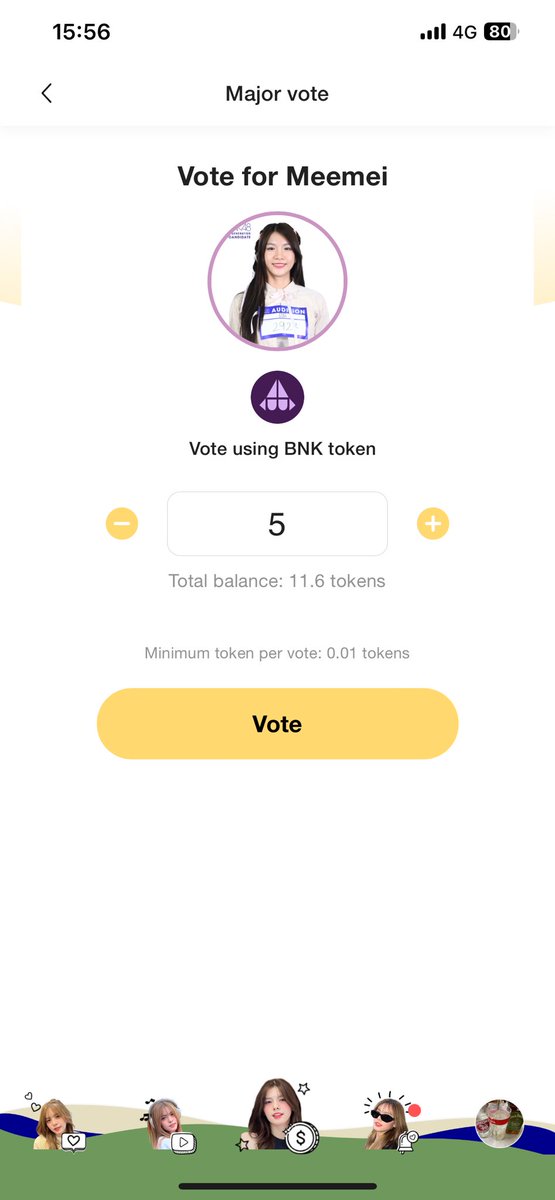Viewport: 555px width, 1200px height.
Task: Open the user profile avatar tab
Action: coord(499,1123)
